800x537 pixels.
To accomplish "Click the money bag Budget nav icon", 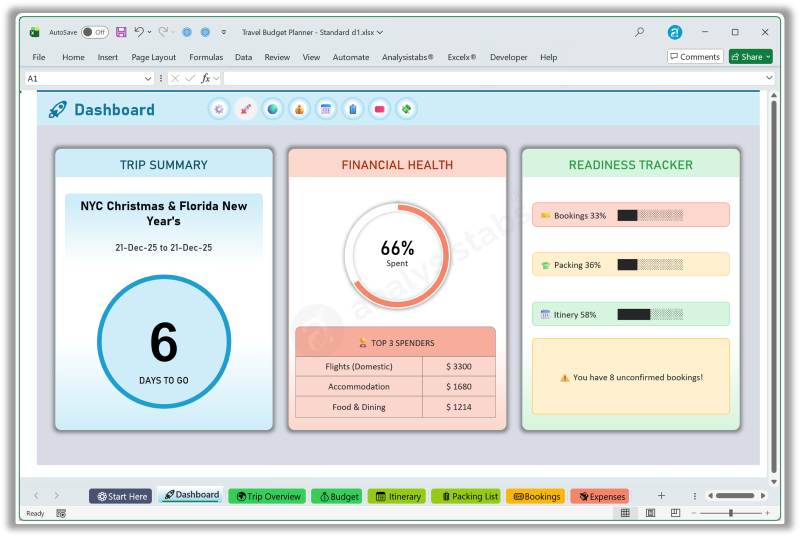I will [299, 109].
